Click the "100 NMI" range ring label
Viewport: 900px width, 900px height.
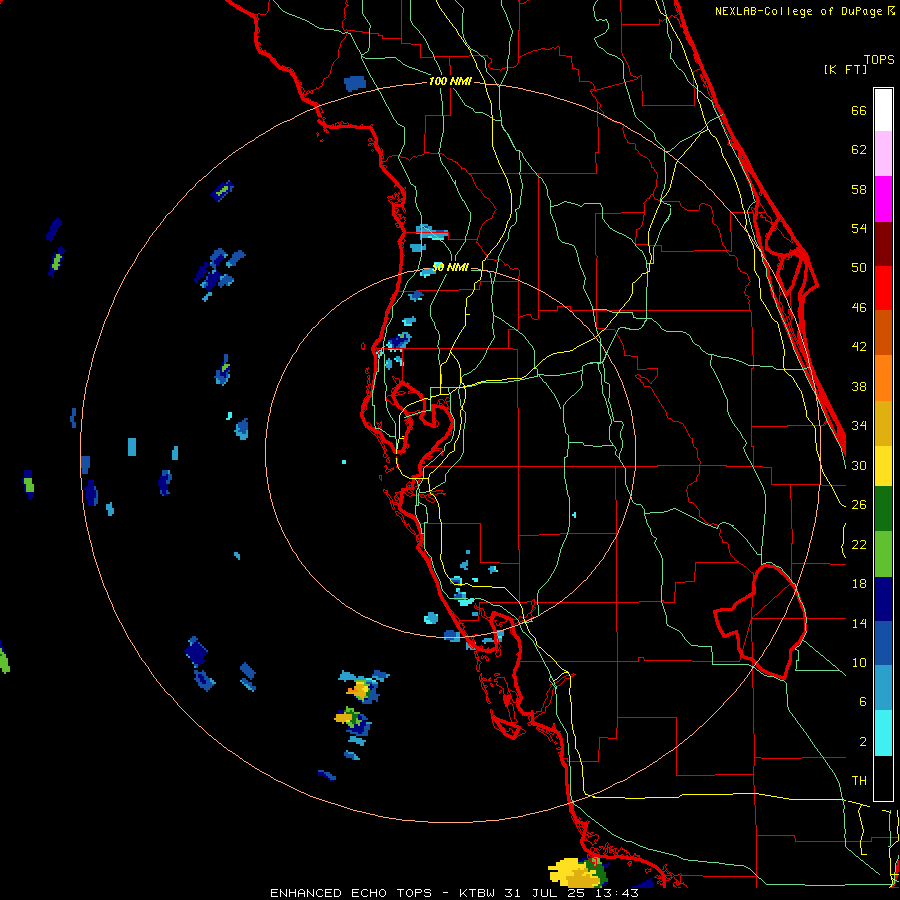point(450,82)
